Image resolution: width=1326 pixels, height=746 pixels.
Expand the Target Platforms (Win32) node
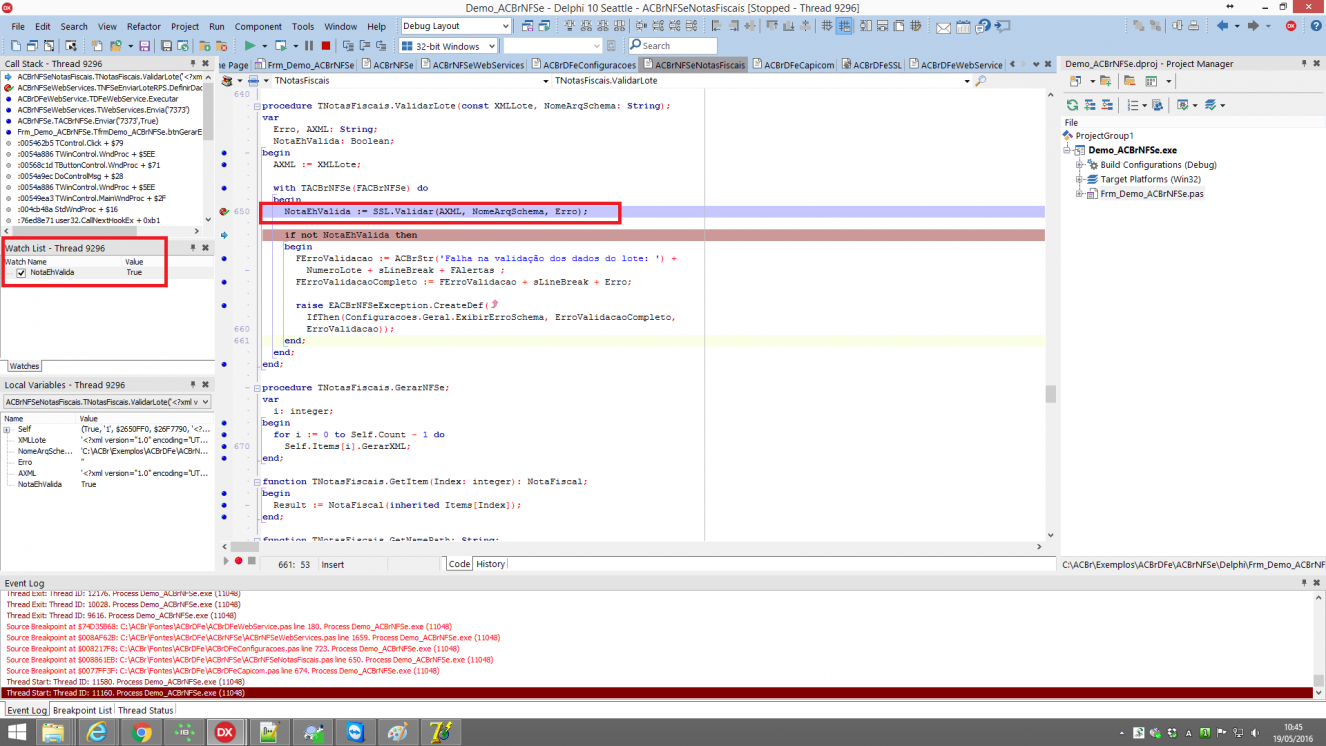(1080, 179)
